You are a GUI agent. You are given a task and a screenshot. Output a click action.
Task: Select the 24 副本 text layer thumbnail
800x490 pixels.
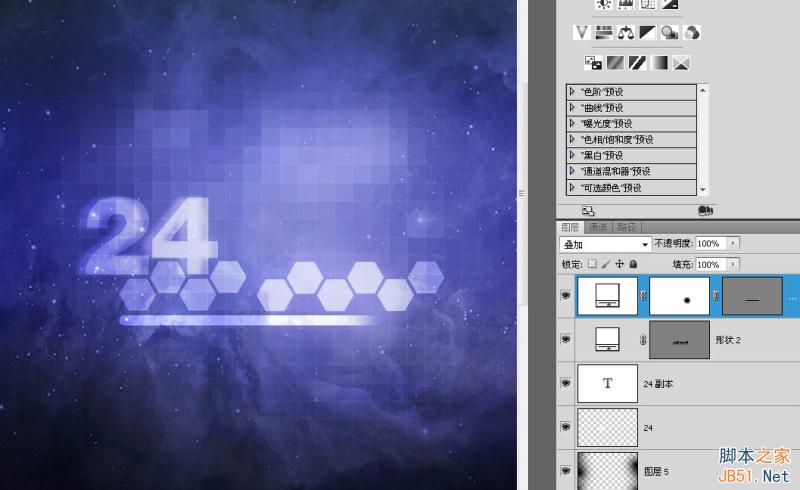[607, 383]
